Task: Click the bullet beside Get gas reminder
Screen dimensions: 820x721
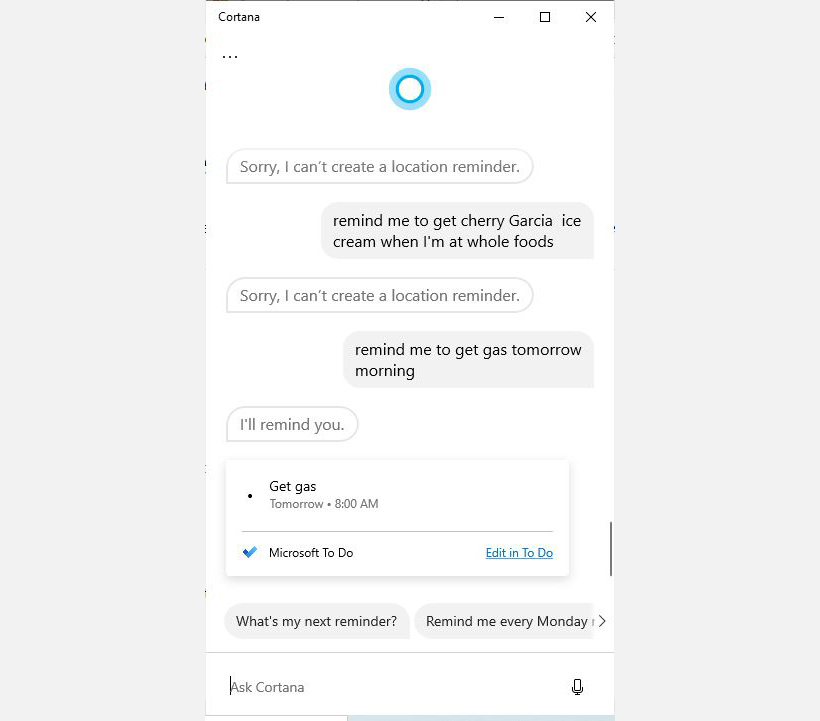Action: 250,496
